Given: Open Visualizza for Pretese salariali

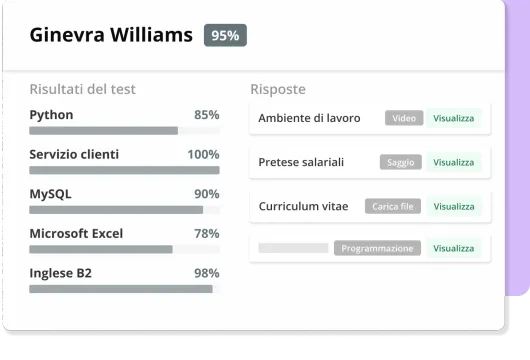Looking at the screenshot, I should (x=454, y=162).
